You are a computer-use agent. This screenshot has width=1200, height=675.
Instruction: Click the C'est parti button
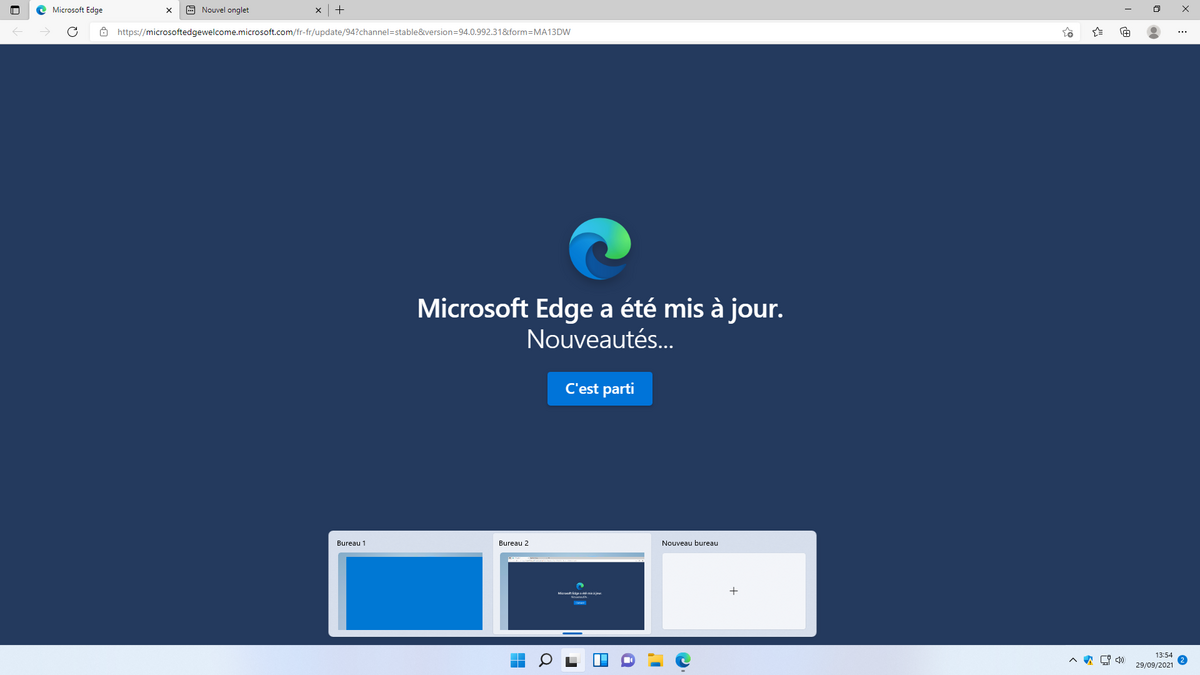tap(599, 389)
